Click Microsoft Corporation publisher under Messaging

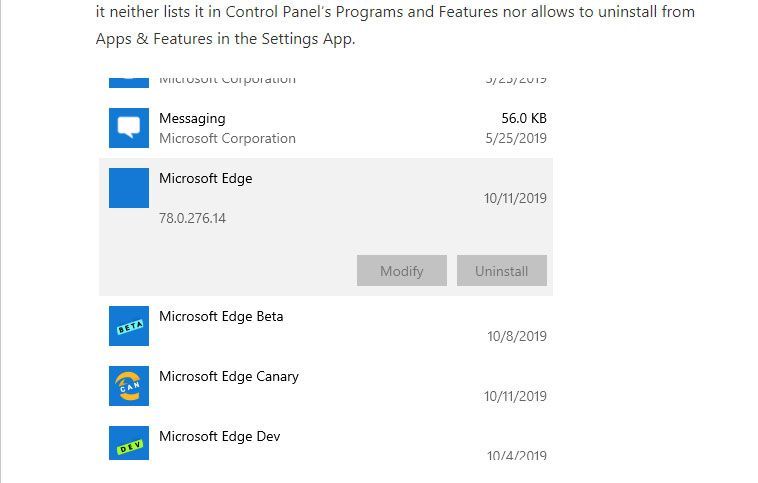click(x=227, y=138)
